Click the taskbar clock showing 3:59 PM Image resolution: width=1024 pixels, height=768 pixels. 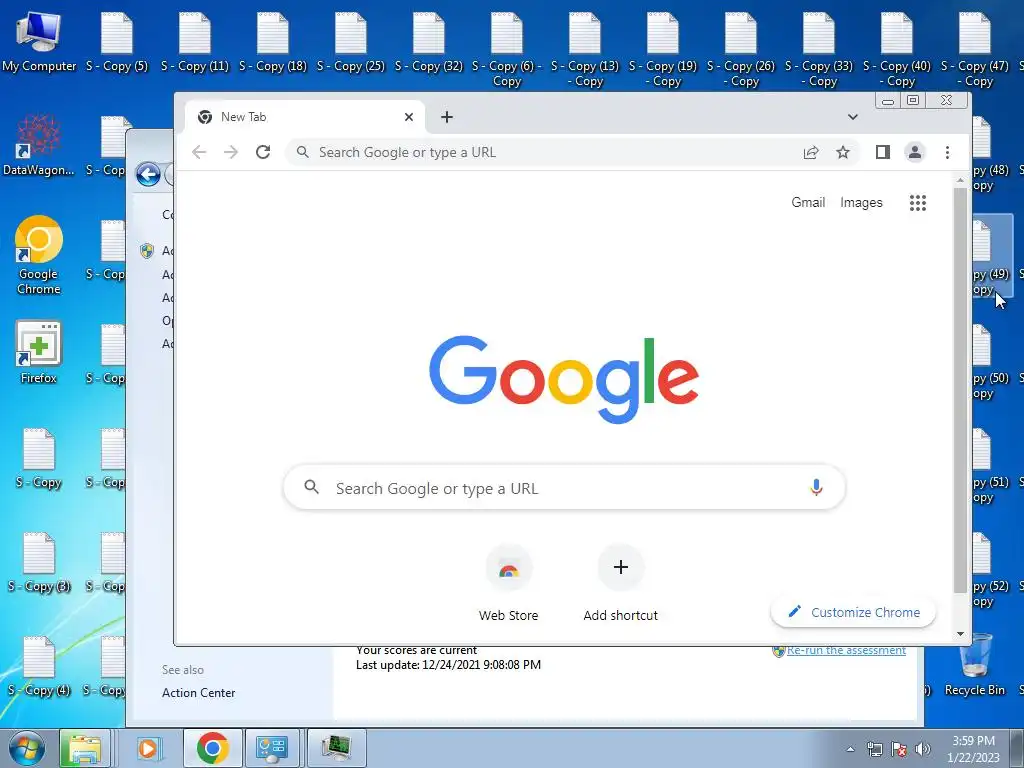[x=973, y=748]
